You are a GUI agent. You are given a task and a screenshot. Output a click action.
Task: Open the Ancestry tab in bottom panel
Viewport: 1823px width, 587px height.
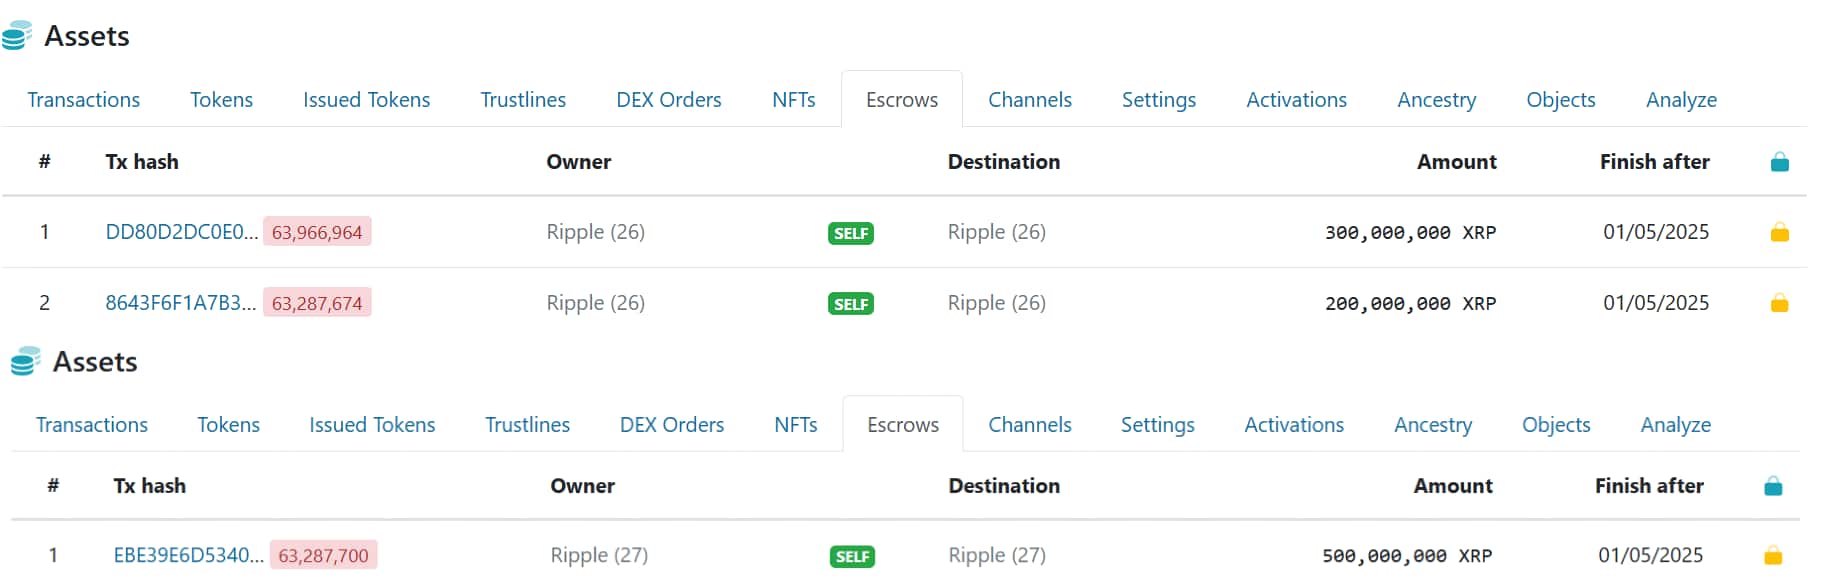1433,425
